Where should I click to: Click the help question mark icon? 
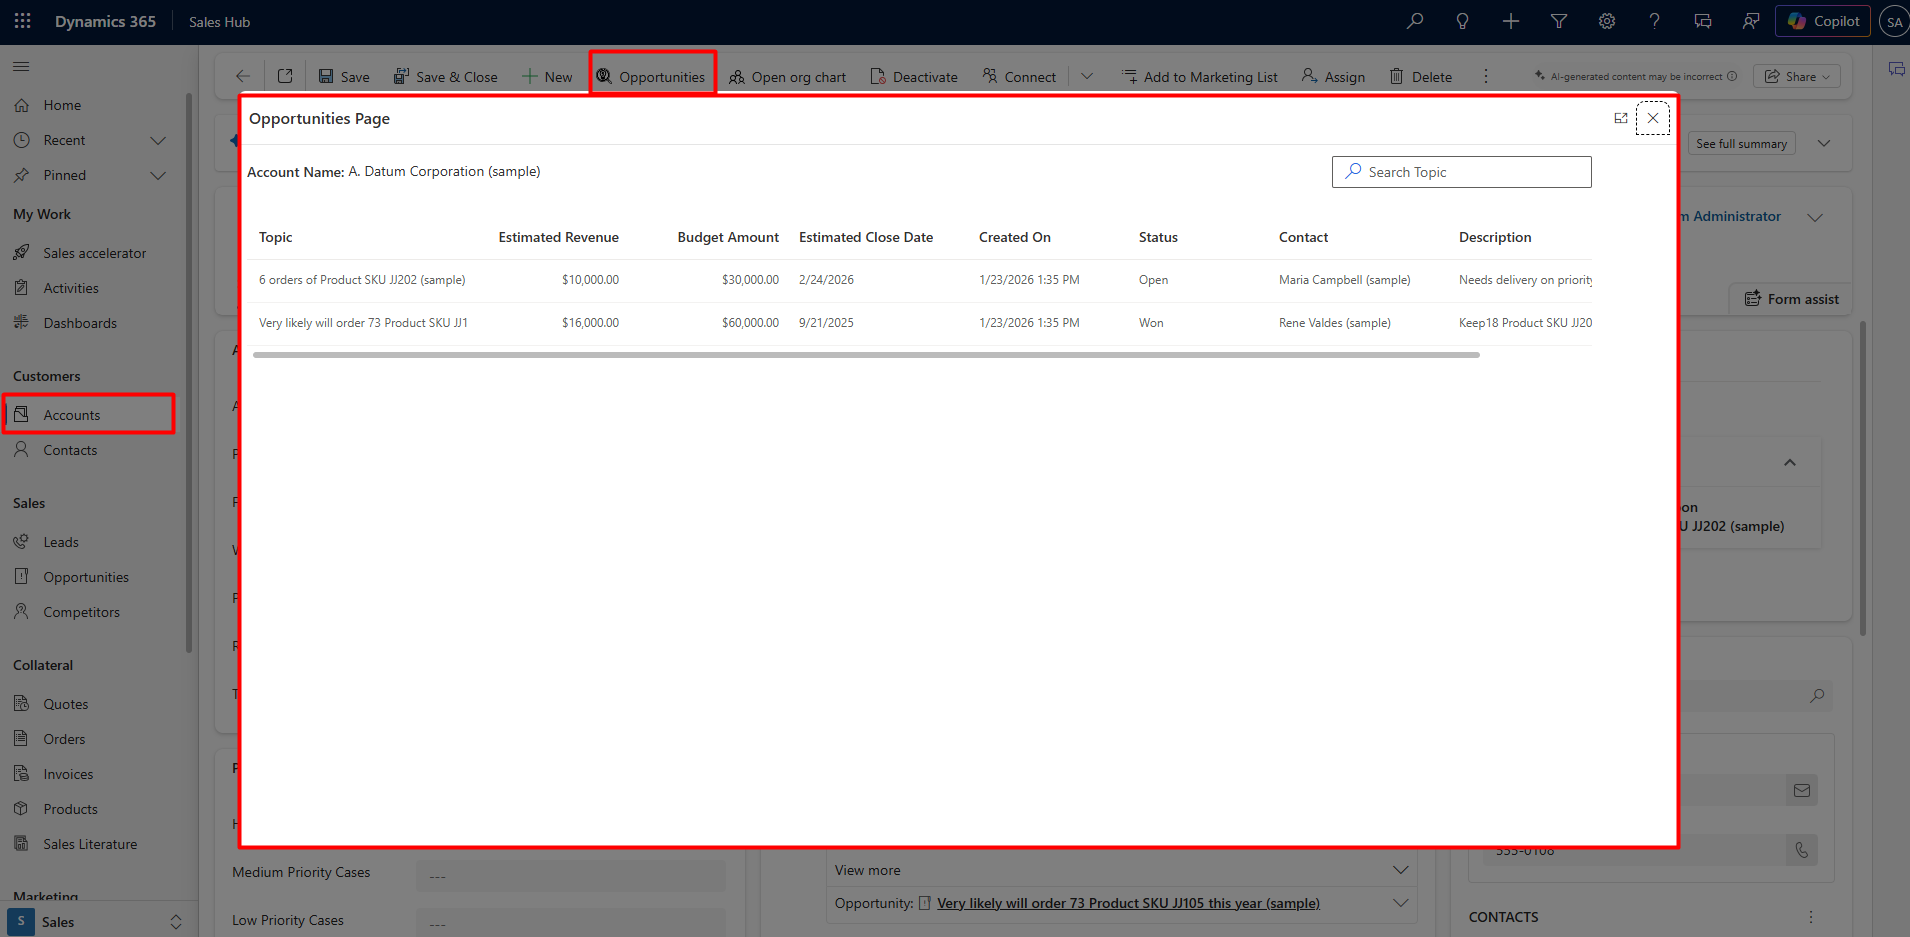(x=1654, y=21)
